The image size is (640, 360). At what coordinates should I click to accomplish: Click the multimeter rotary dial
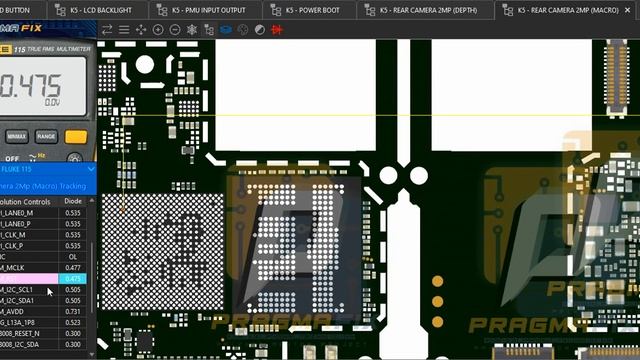(74, 158)
